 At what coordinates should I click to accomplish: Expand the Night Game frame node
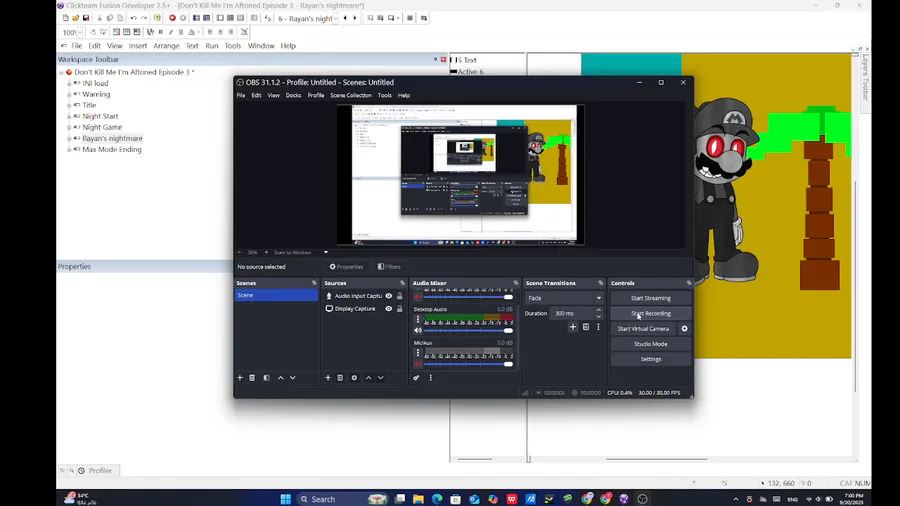coord(69,127)
